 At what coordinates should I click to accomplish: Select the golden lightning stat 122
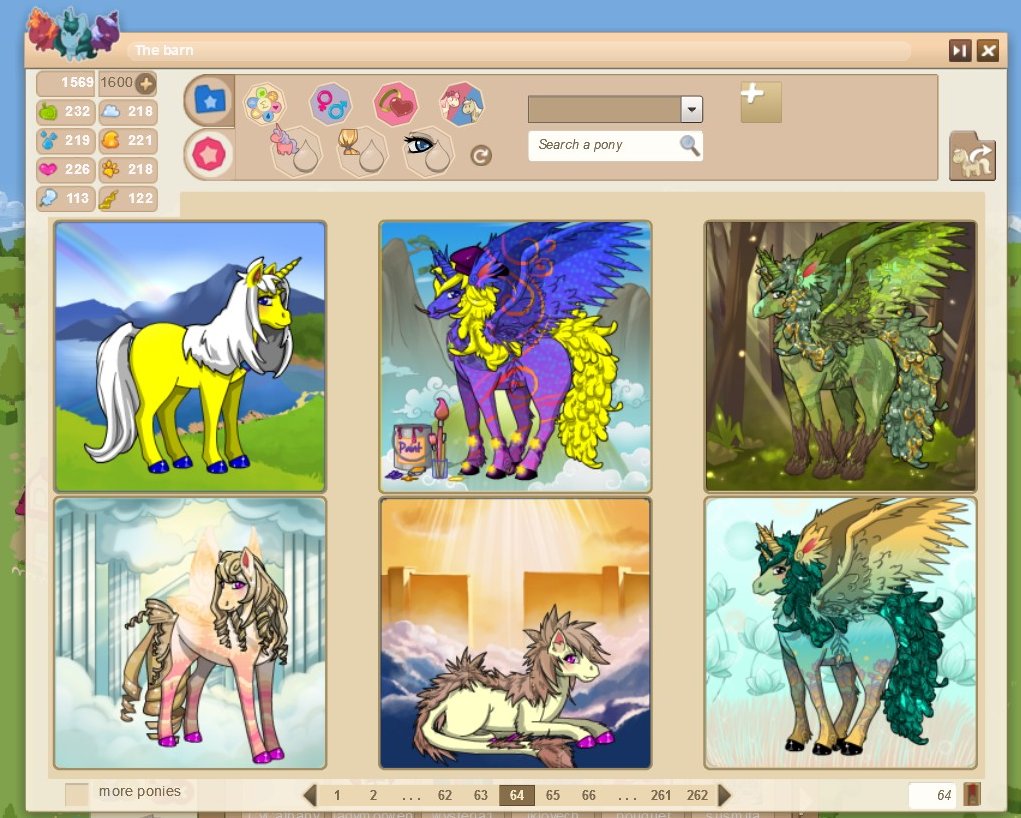128,198
